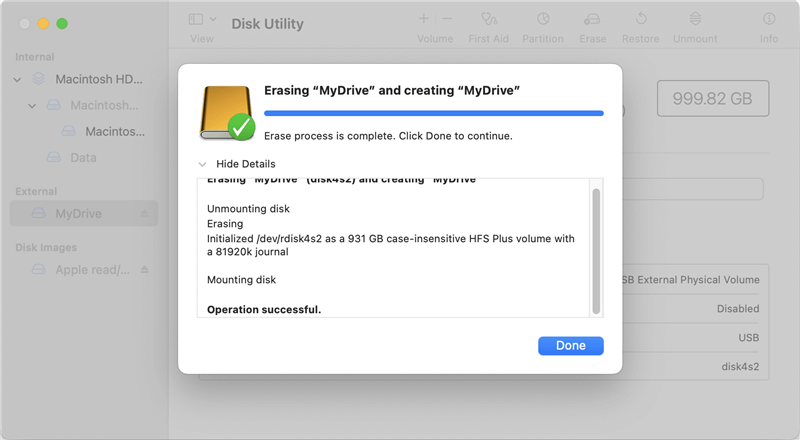Open the Info toolbar icon
This screenshot has height=440, width=800.
(768, 19)
